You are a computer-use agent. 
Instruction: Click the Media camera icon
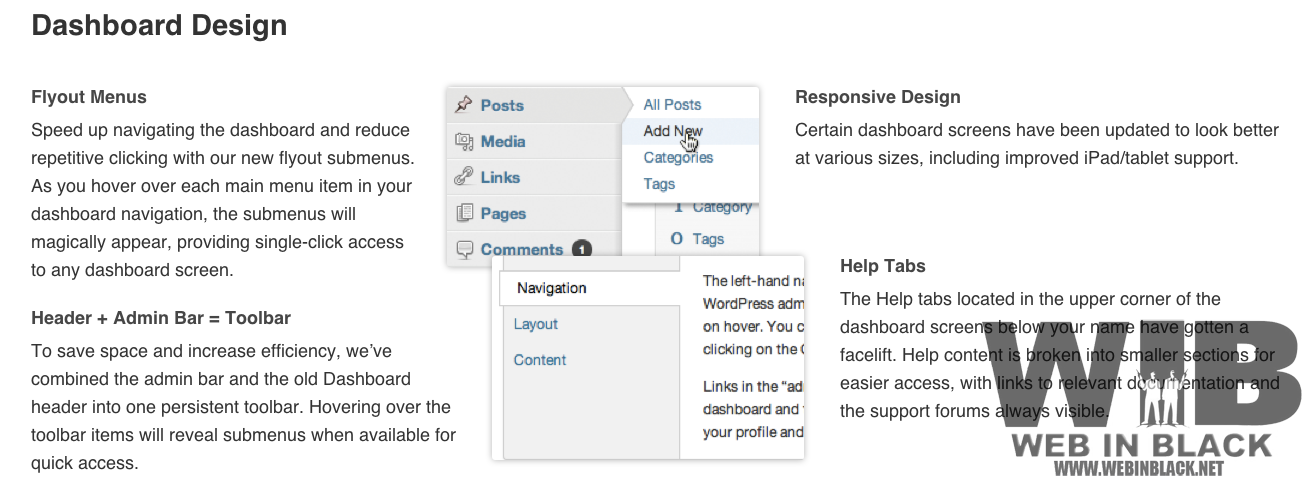[x=464, y=141]
